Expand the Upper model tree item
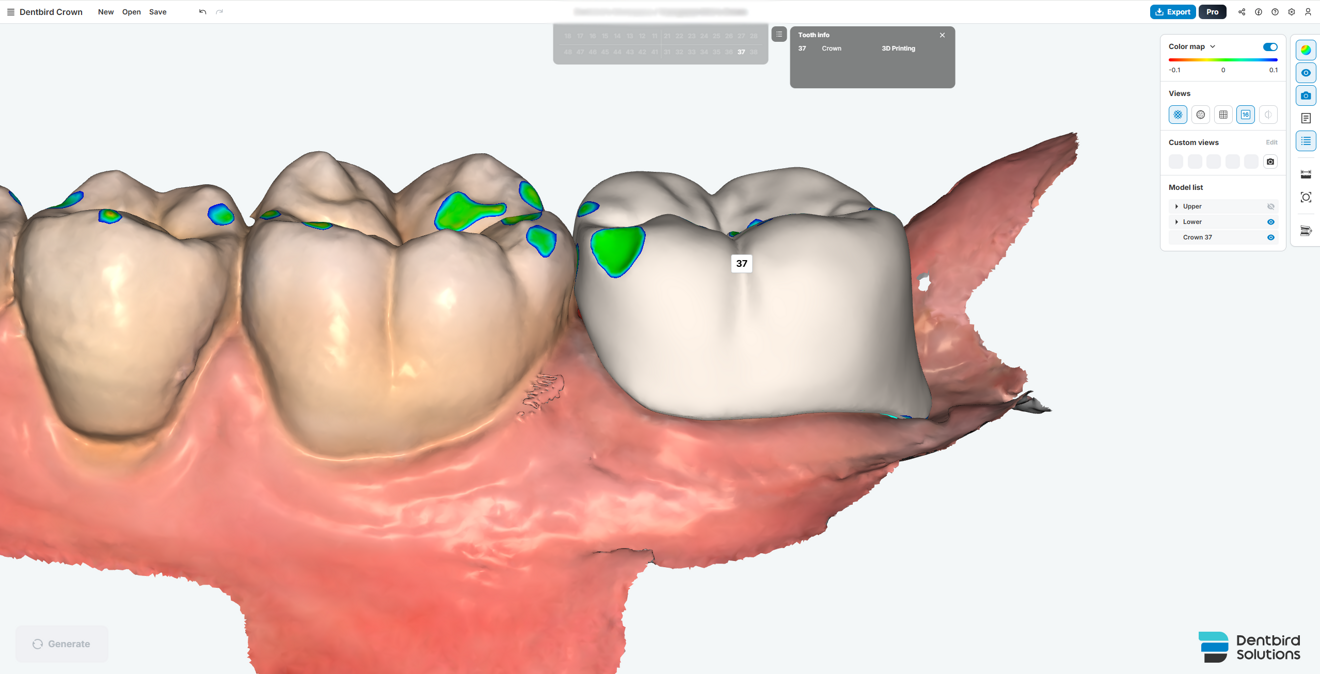This screenshot has width=1320, height=674. 1176,206
